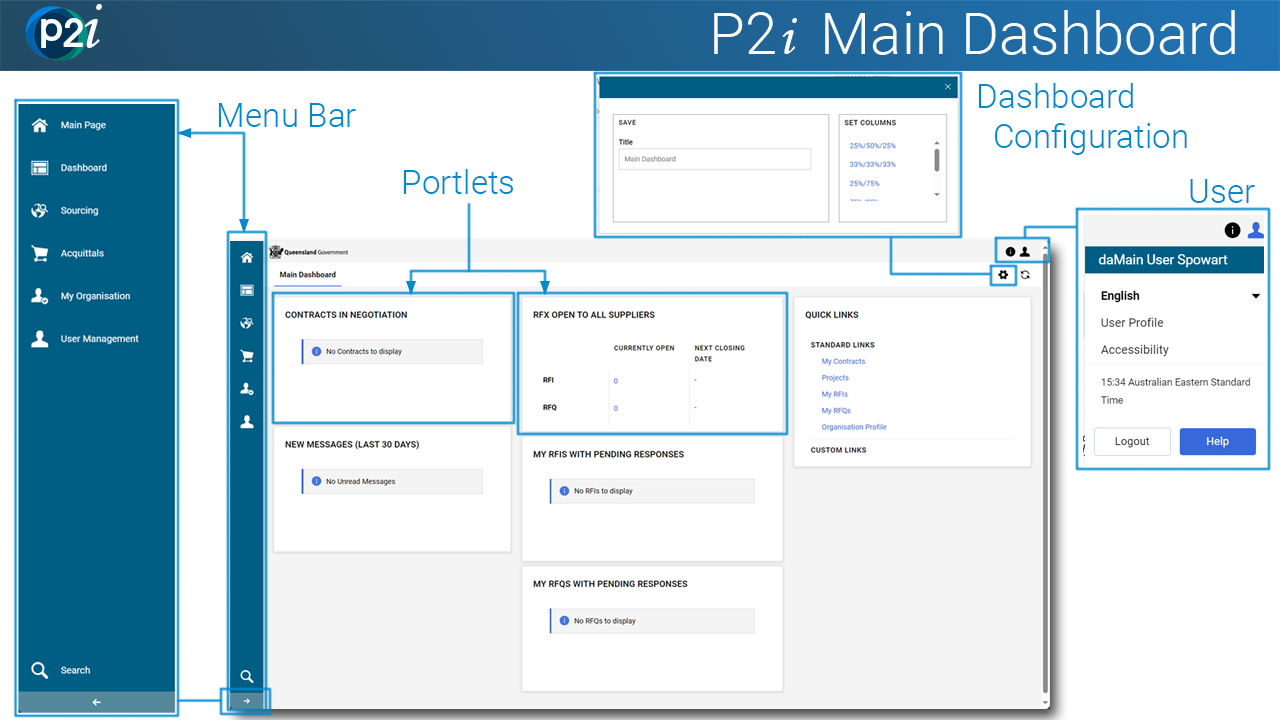
Task: Click cart icon beside Acquittals label
Action: point(40,254)
